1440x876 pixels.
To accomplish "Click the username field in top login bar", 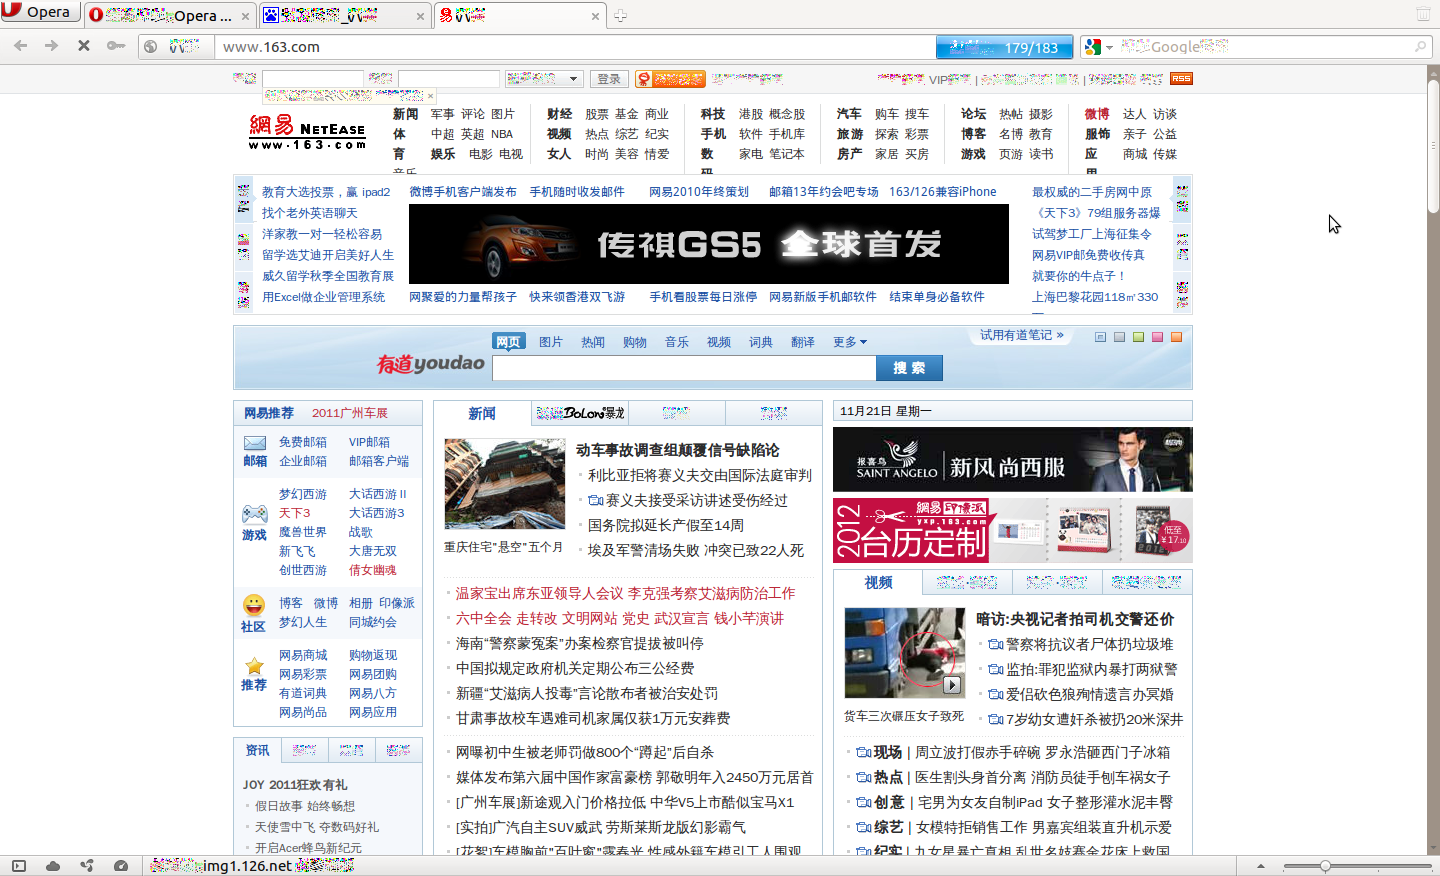I will 312,78.
